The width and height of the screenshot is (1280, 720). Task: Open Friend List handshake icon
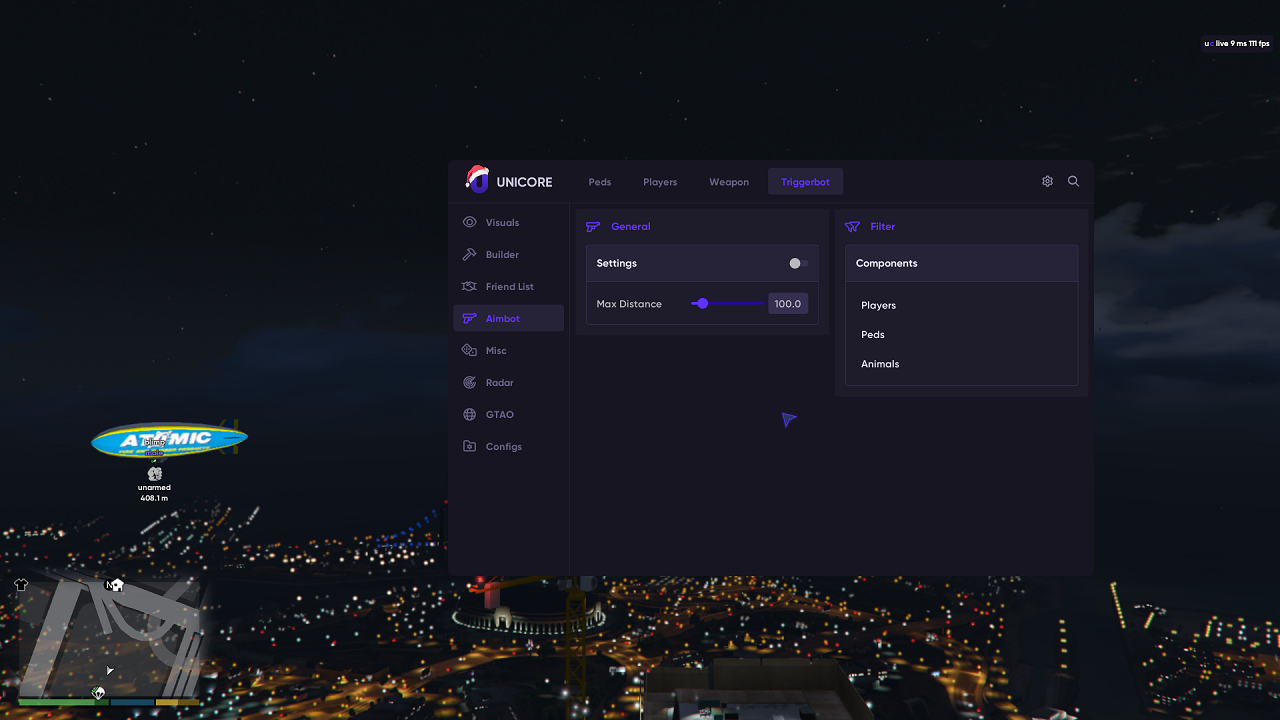(469, 286)
